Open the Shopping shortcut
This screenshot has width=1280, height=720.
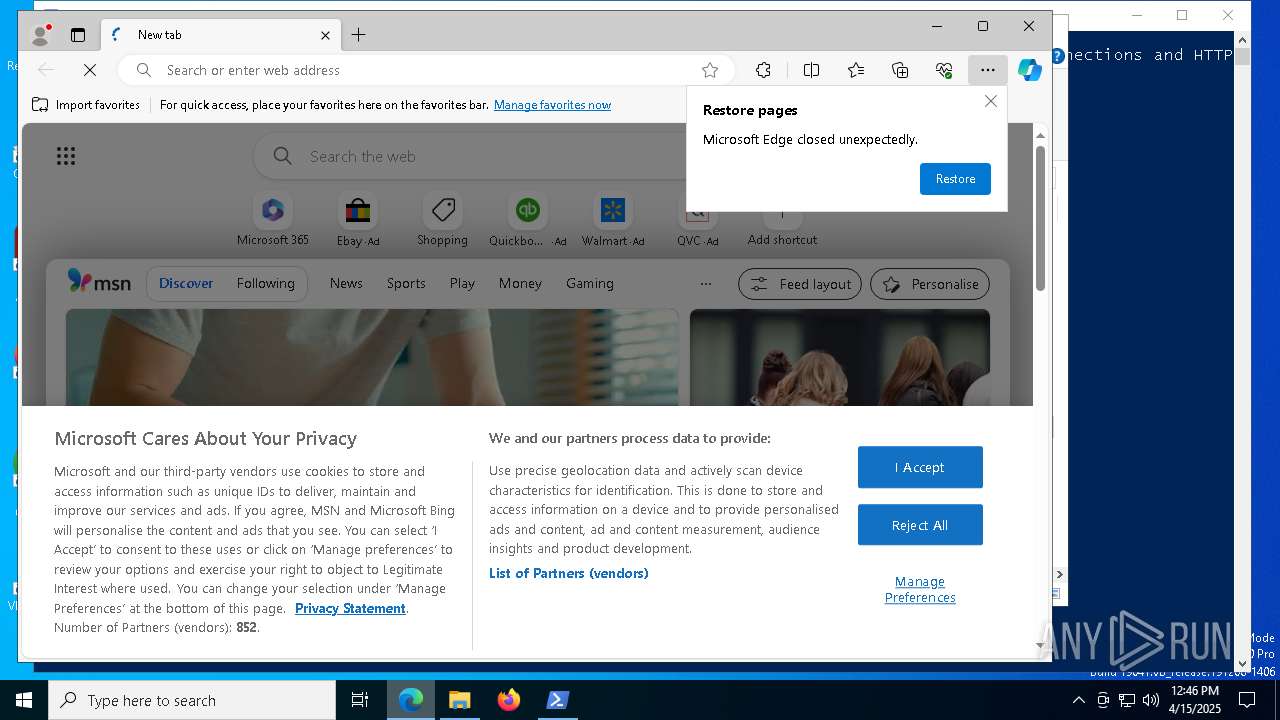(x=443, y=220)
